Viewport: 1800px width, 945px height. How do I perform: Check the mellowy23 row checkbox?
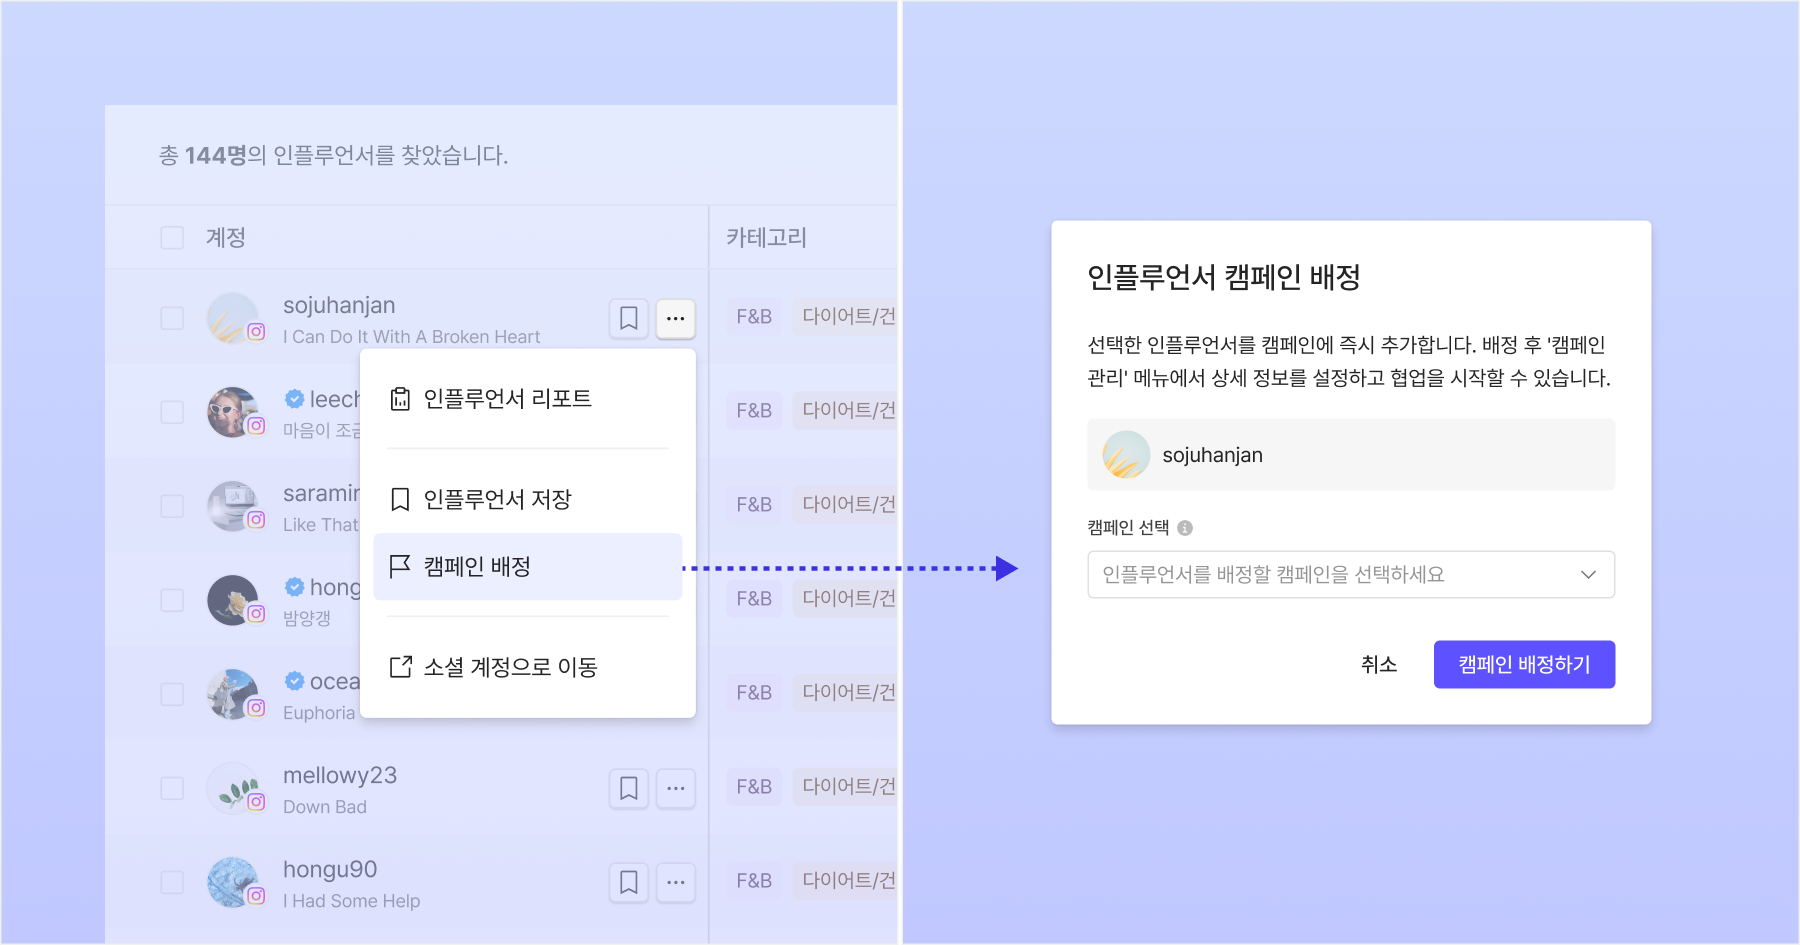click(x=172, y=788)
